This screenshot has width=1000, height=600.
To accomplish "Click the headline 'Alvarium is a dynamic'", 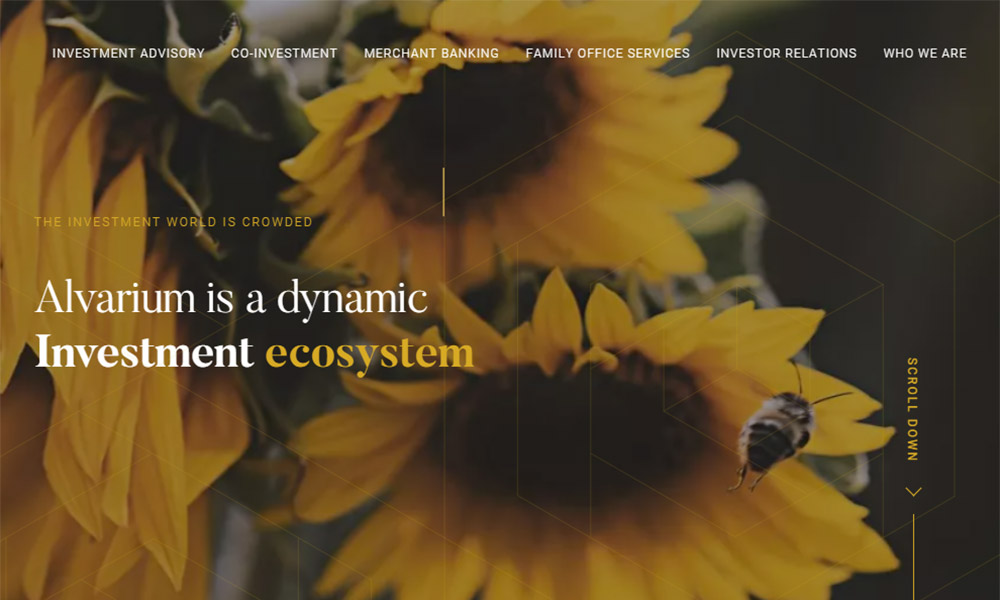I will pos(231,298).
